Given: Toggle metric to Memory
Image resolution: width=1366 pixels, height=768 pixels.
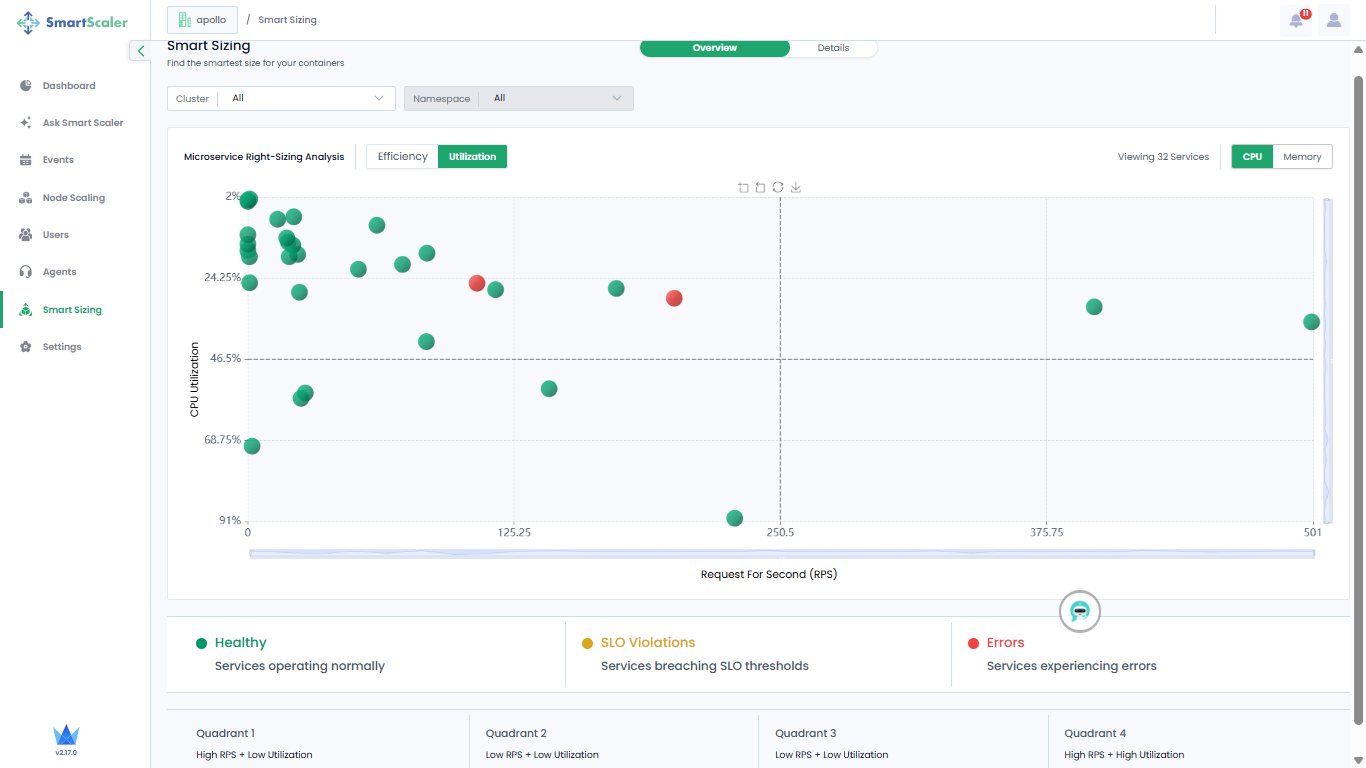Looking at the screenshot, I should pyautogui.click(x=1302, y=156).
